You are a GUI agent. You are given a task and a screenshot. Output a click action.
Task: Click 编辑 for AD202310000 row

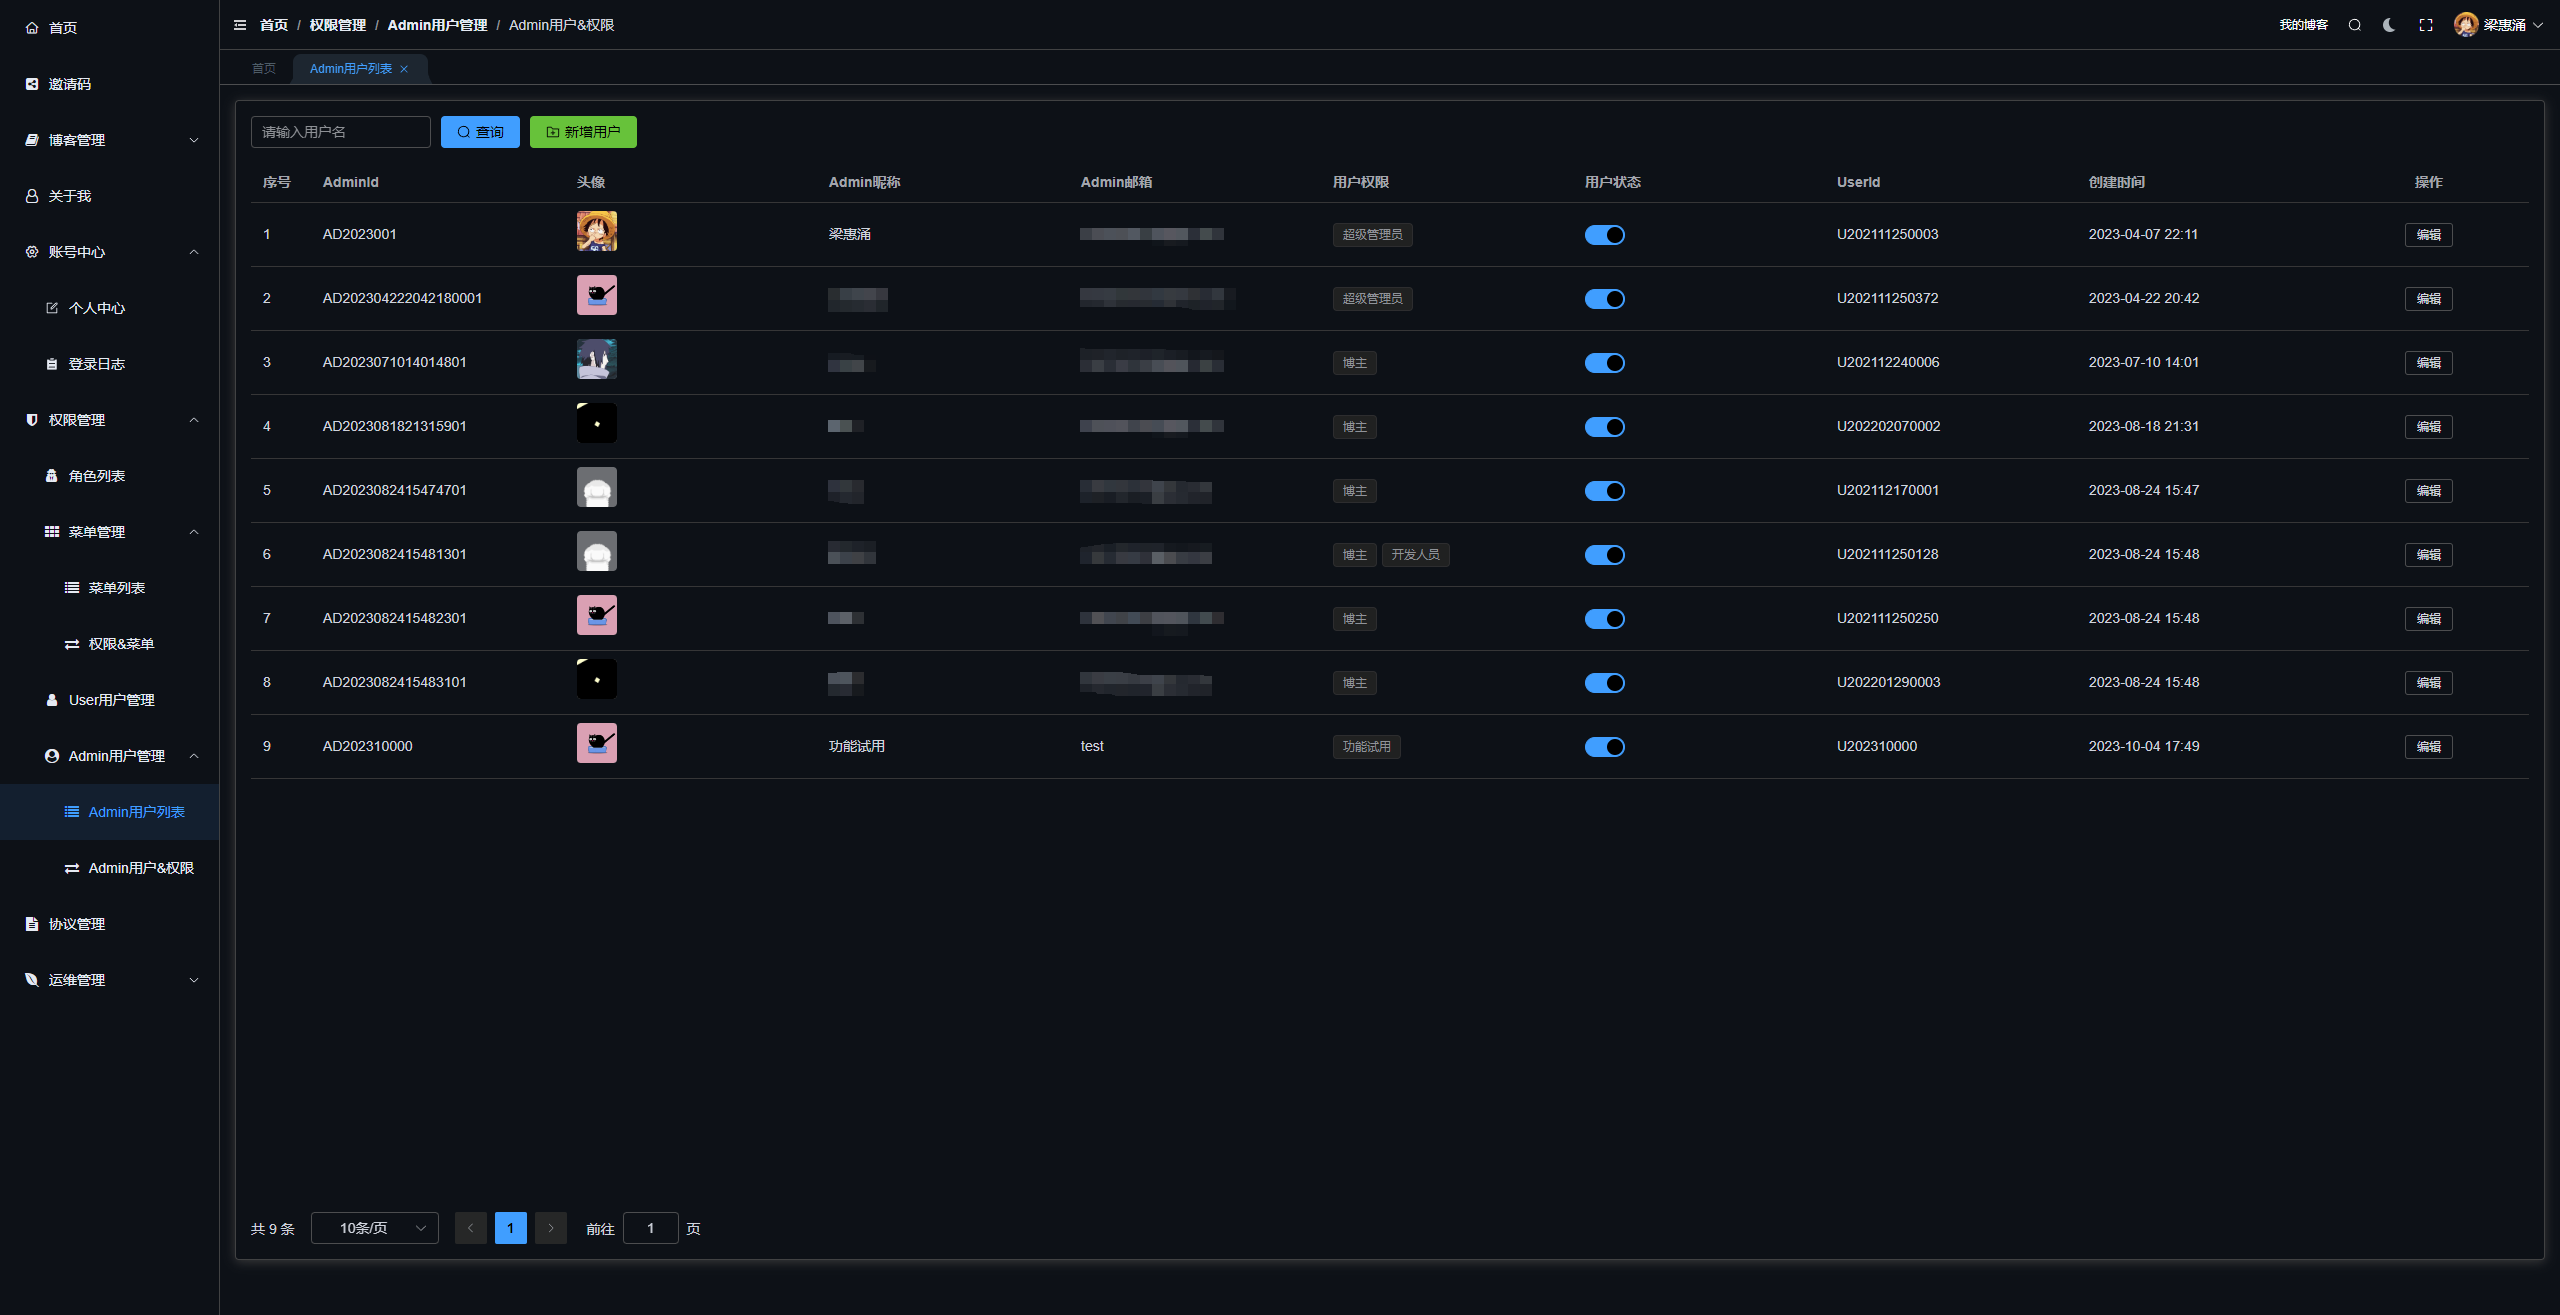(2428, 747)
